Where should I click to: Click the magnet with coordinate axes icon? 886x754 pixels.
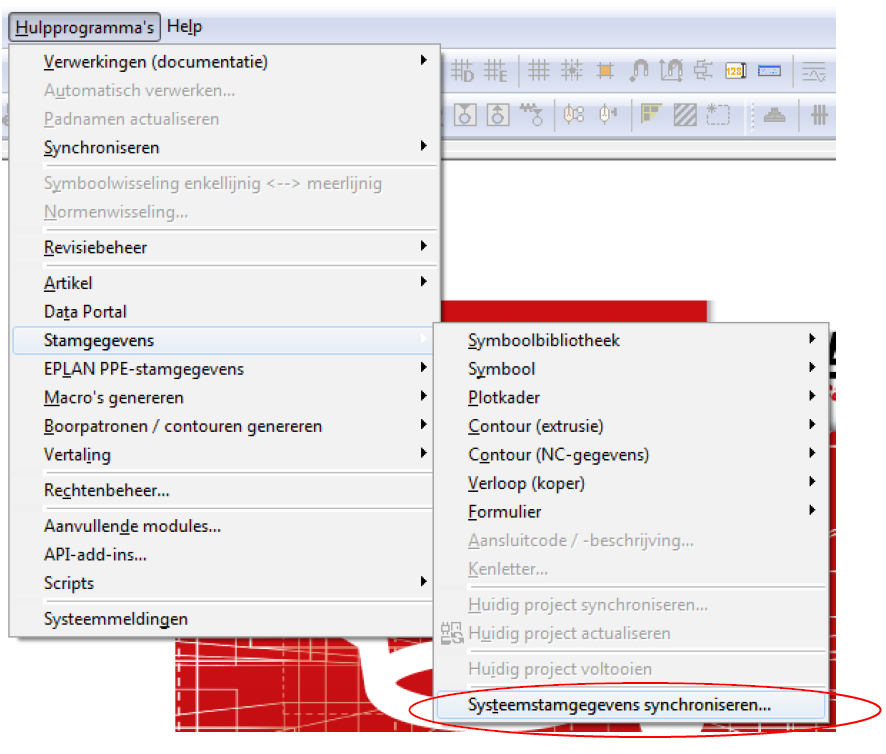(671, 71)
